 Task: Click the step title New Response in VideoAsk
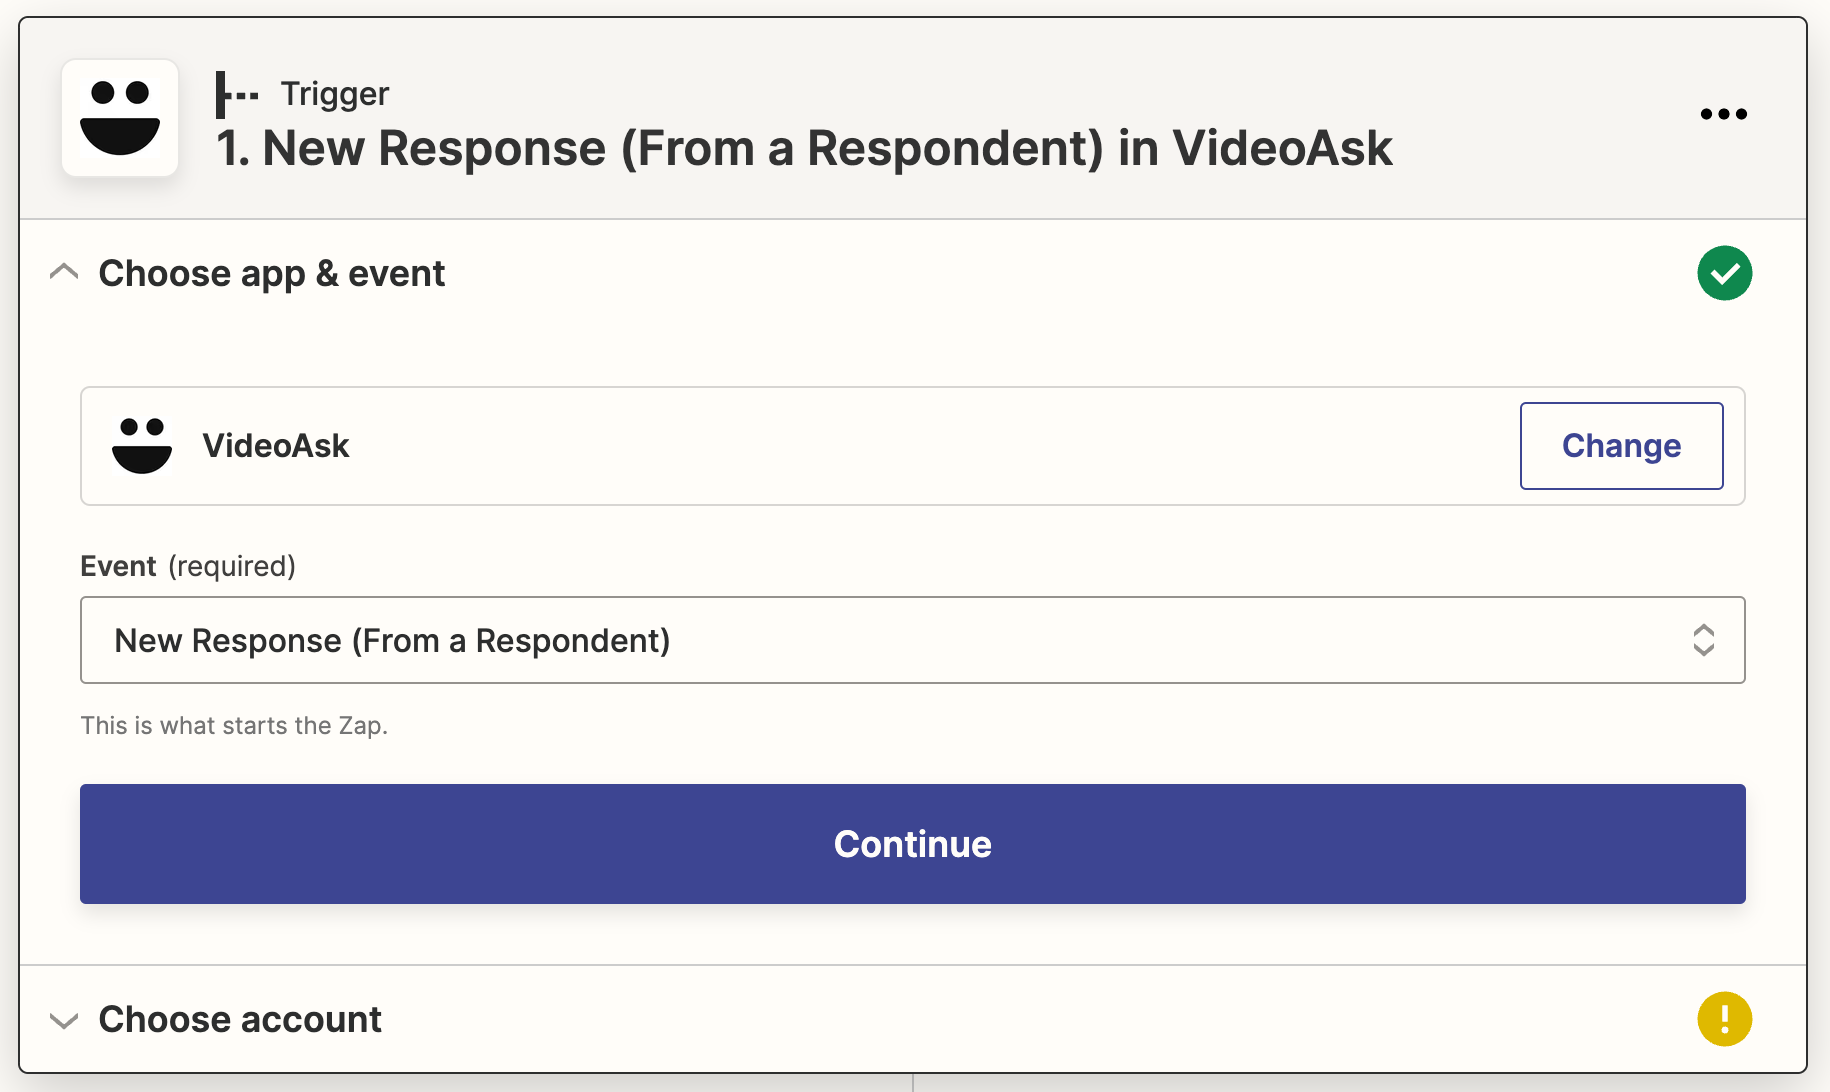[x=804, y=148]
